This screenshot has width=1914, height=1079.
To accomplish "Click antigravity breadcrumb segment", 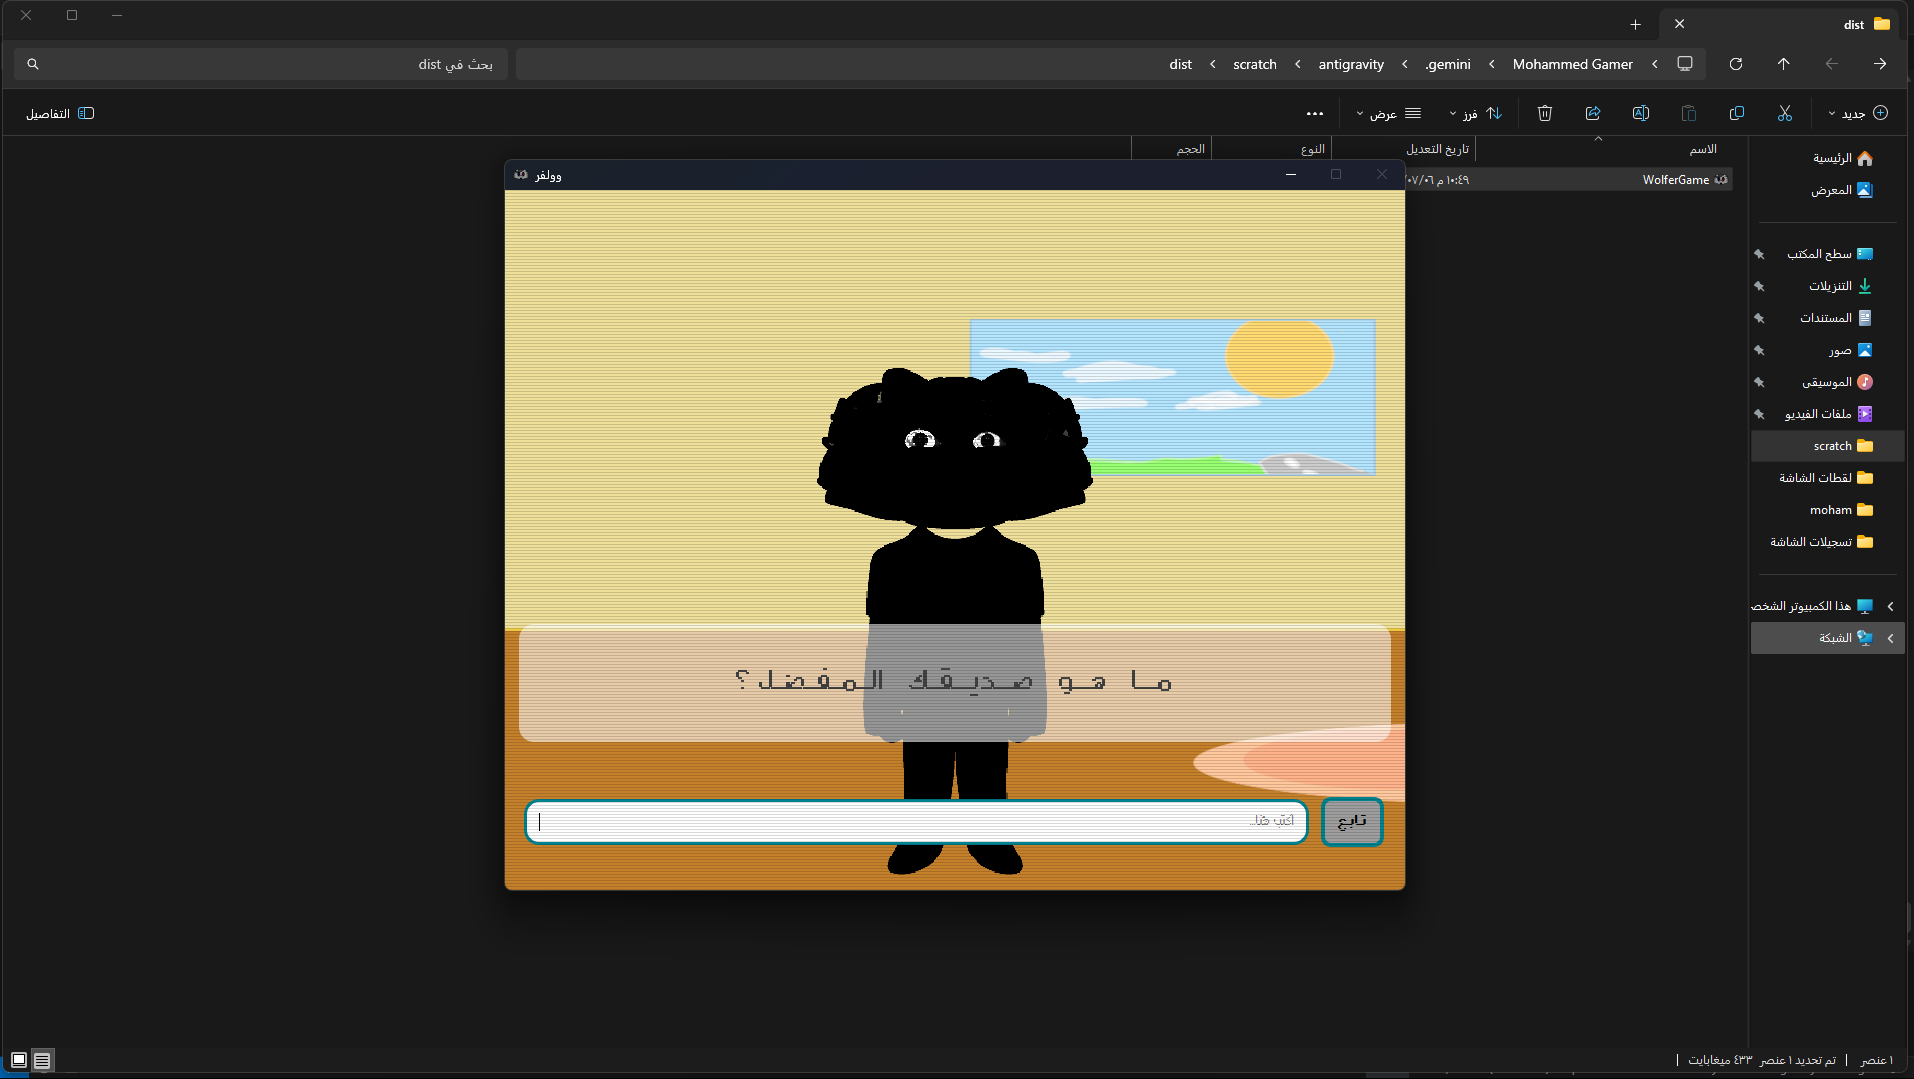I will [x=1351, y=64].
